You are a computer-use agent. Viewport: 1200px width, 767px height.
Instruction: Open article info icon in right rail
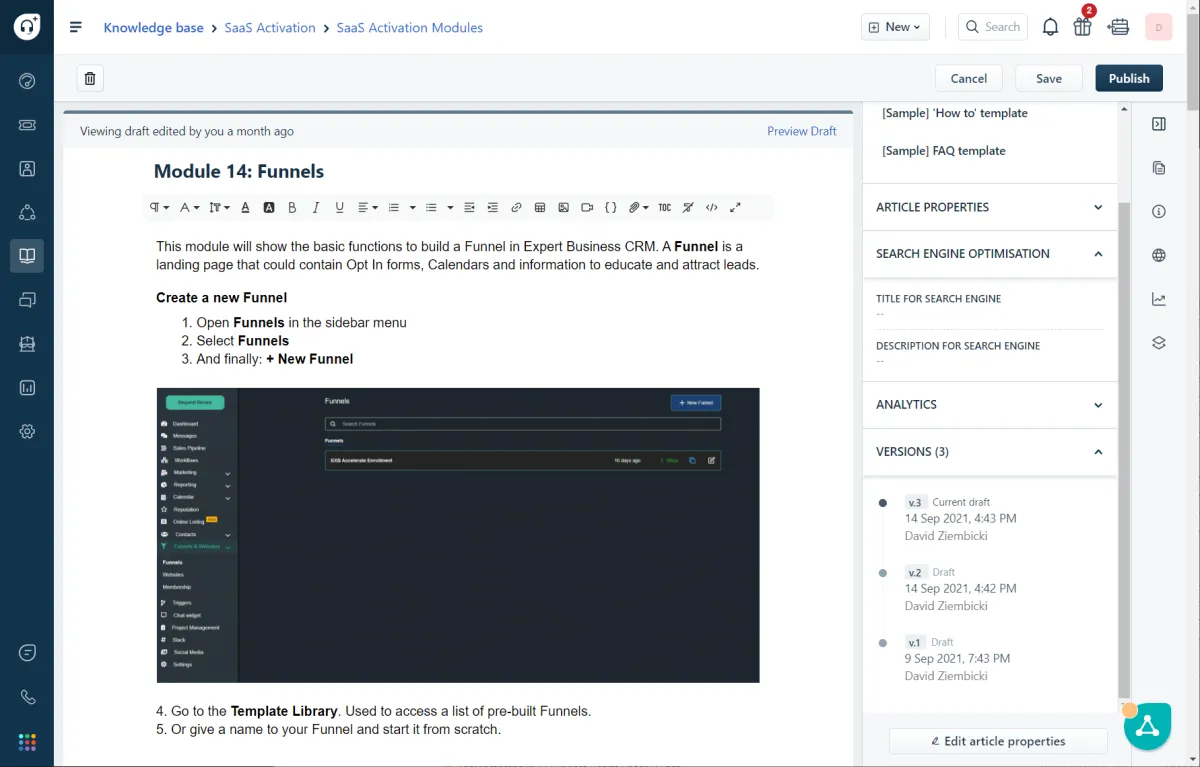(1159, 212)
